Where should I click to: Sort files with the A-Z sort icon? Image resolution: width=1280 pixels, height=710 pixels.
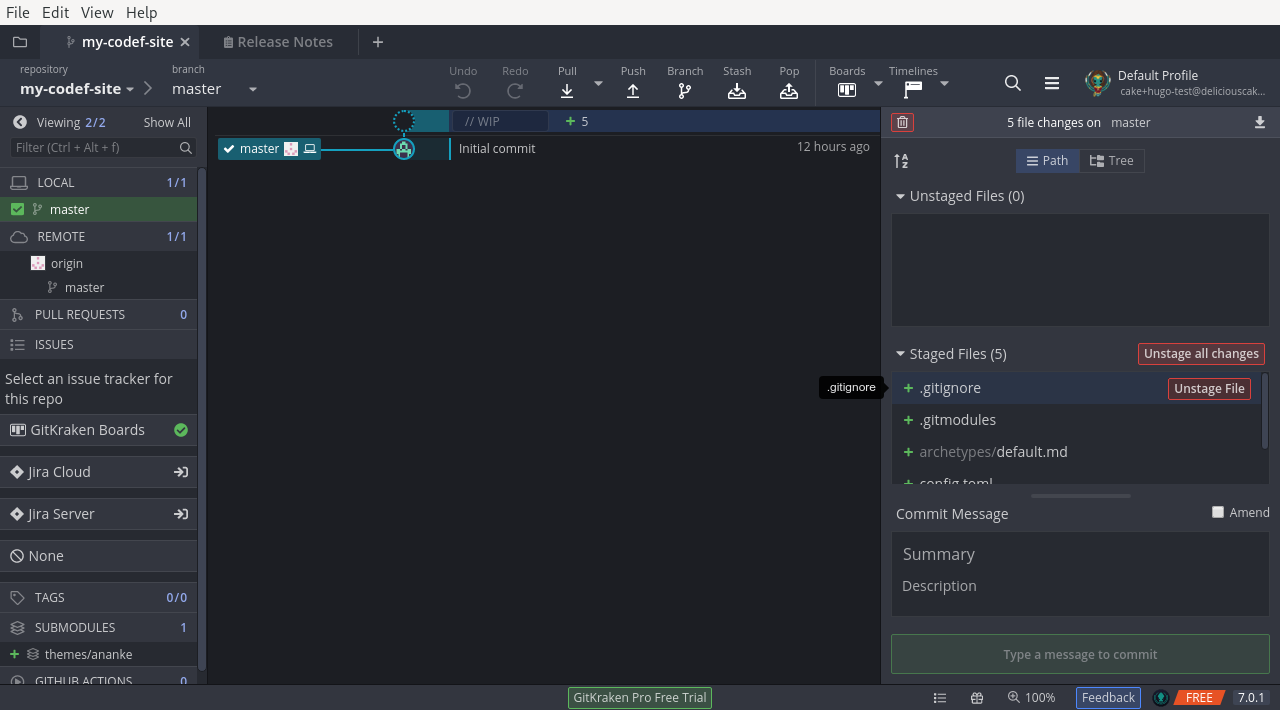coord(901,161)
